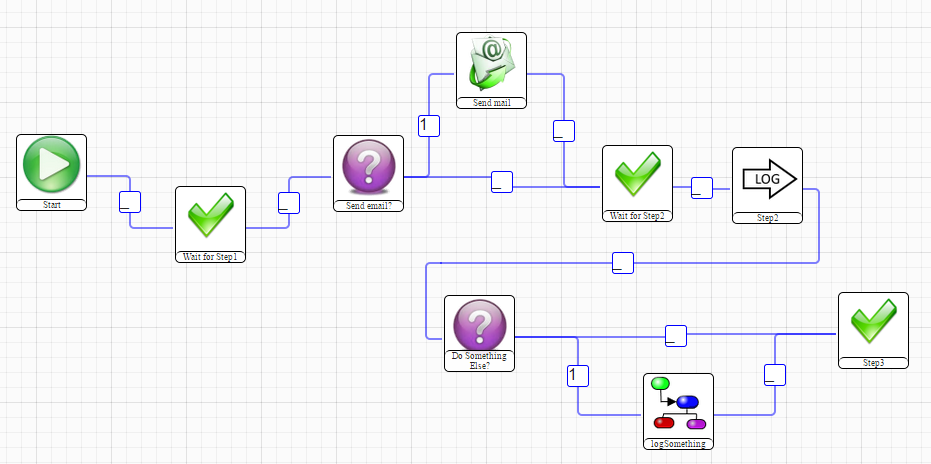Select the Send email? question mark icon
This screenshot has height=464, width=931.
pyautogui.click(x=368, y=167)
